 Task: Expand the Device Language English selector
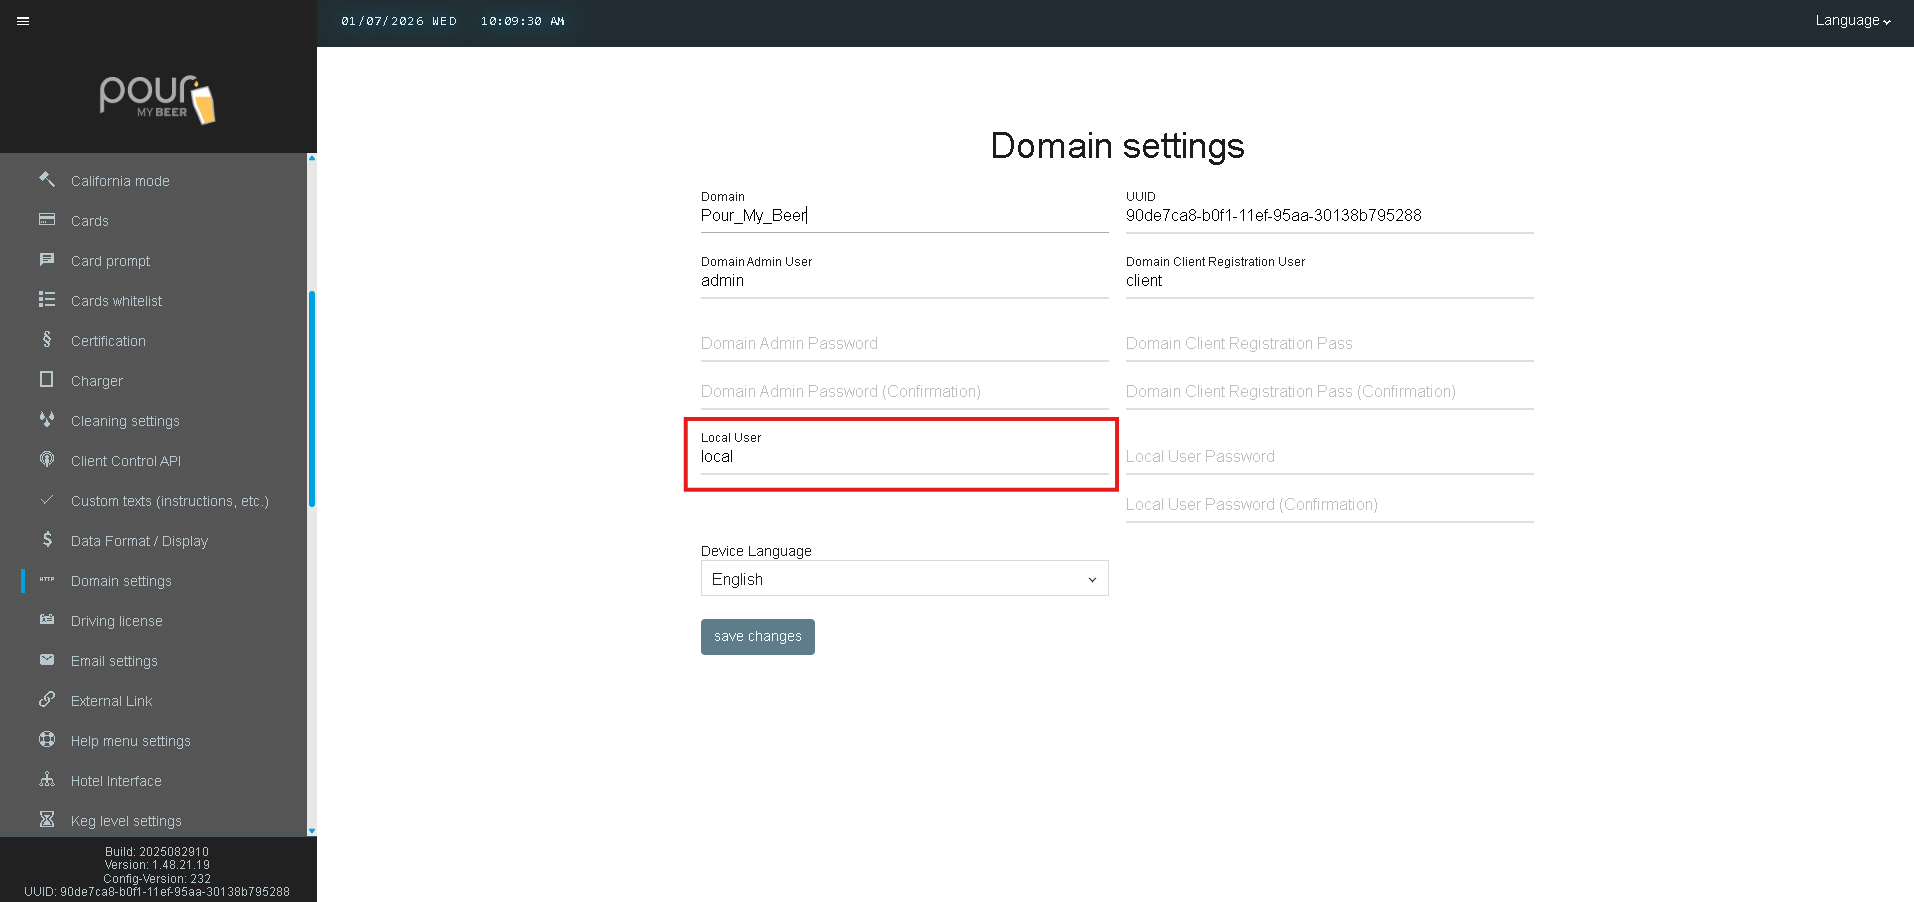(904, 579)
